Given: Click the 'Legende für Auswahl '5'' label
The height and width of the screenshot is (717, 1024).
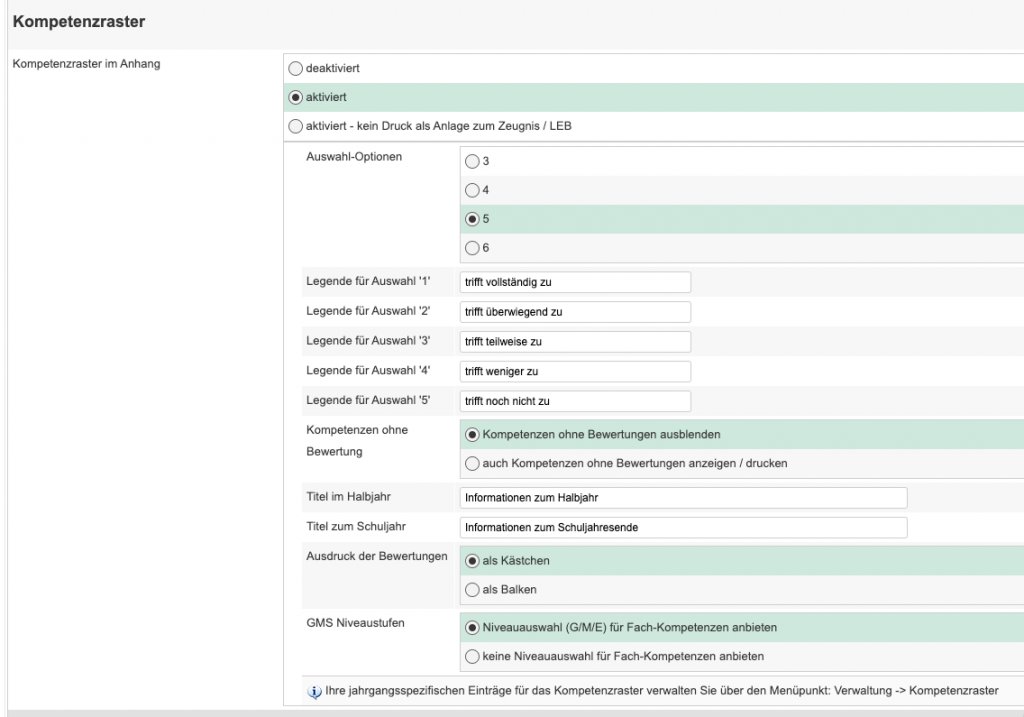Looking at the screenshot, I should tap(368, 400).
